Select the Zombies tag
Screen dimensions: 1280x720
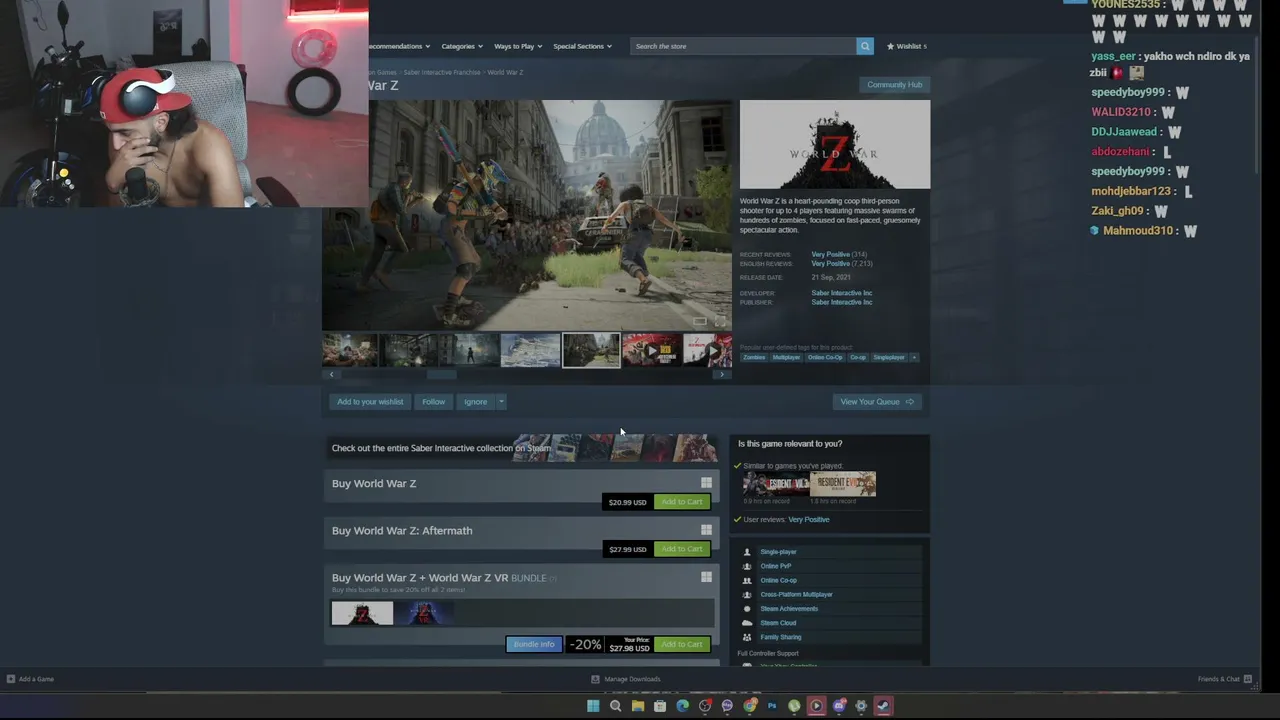754,357
